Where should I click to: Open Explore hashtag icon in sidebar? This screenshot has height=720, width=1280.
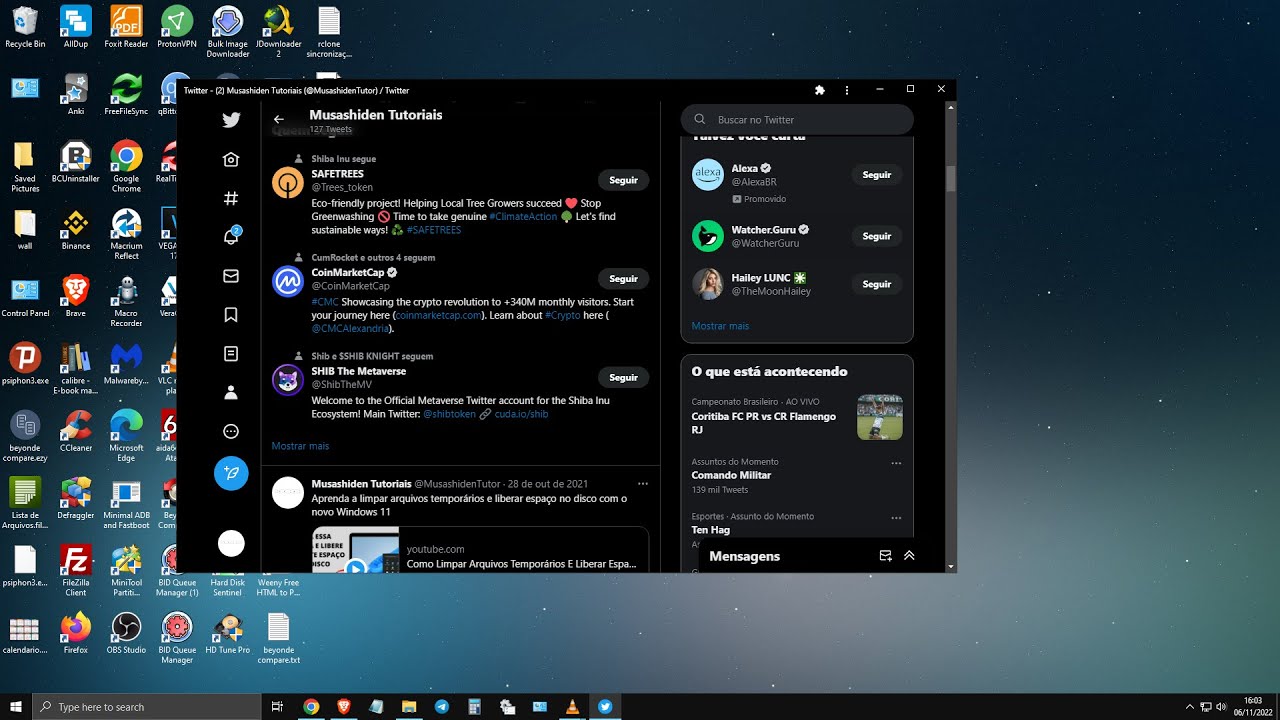click(x=231, y=198)
